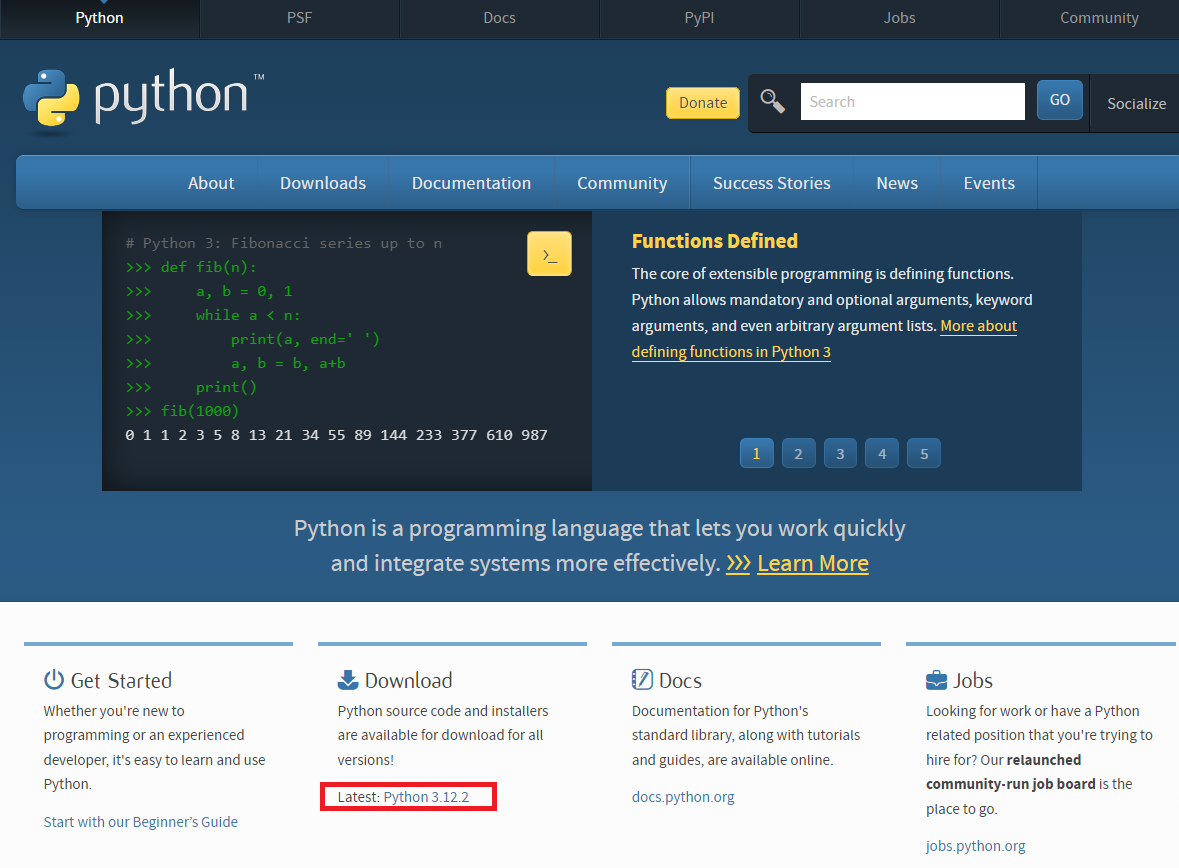Screen dimensions: 1179x868
Task: Open the Jobs top tab
Action: tap(899, 18)
